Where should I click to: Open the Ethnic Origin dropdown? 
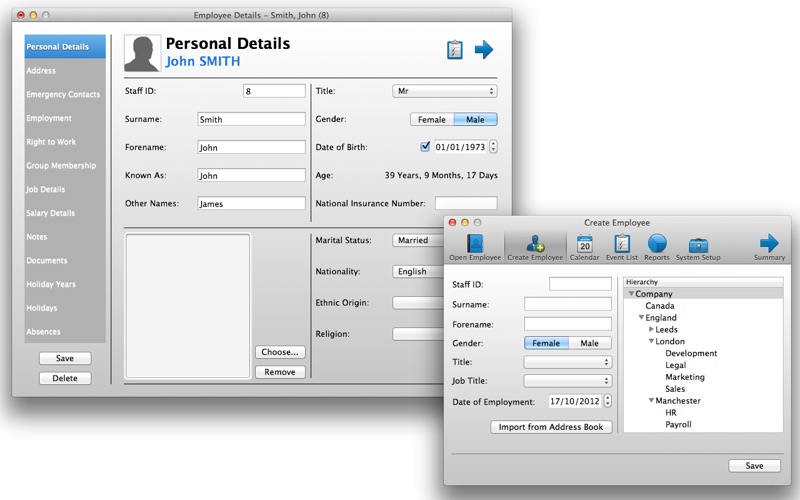coord(418,303)
